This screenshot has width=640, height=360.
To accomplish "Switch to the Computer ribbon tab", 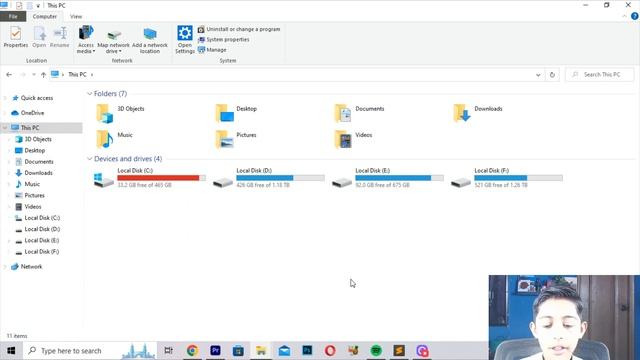I will [x=44, y=16].
